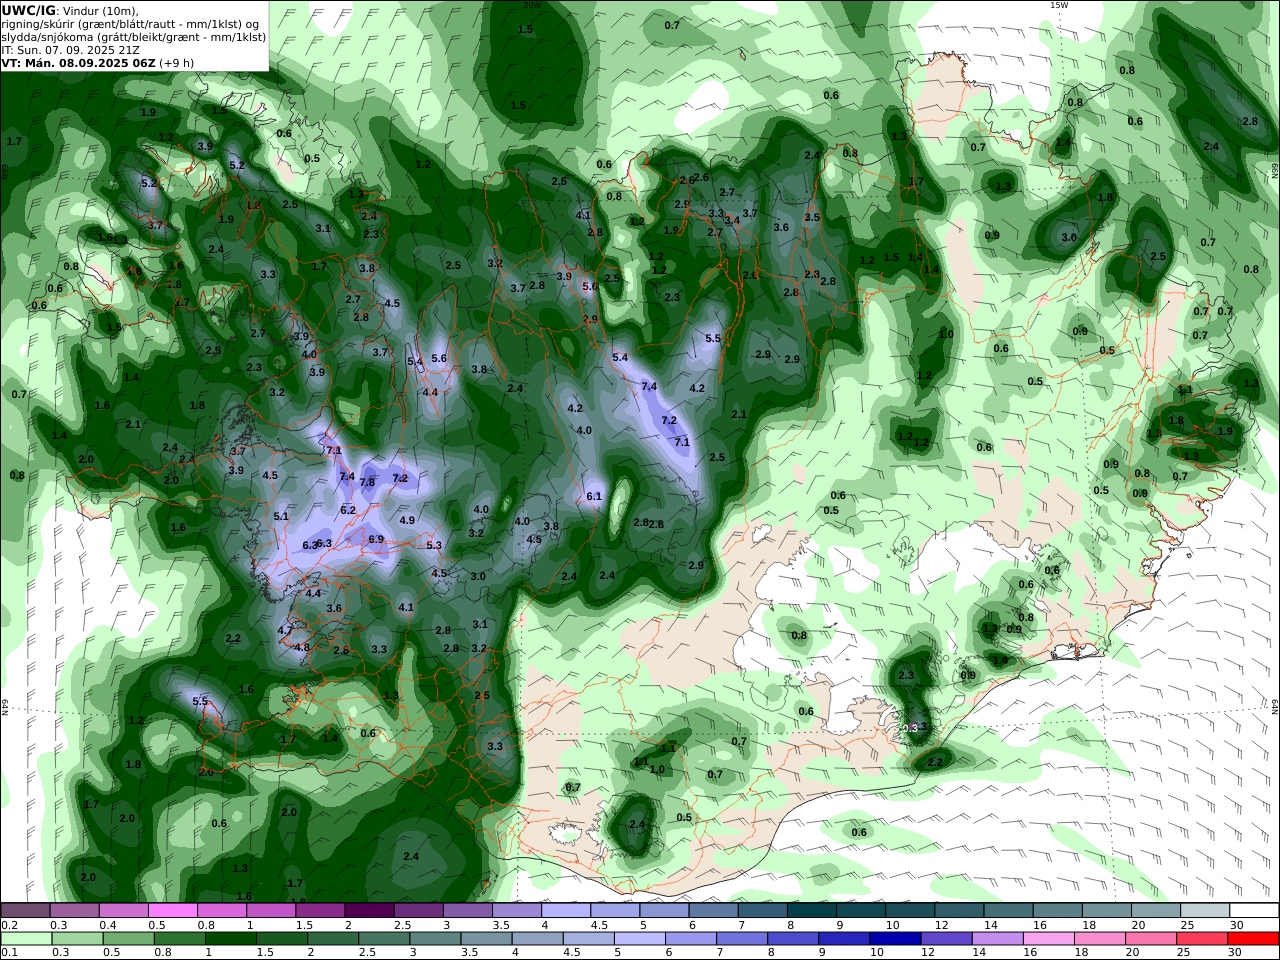Click bottom legend swatch between 4 and 4.5
The height and width of the screenshot is (960, 1280).
[x=537, y=938]
